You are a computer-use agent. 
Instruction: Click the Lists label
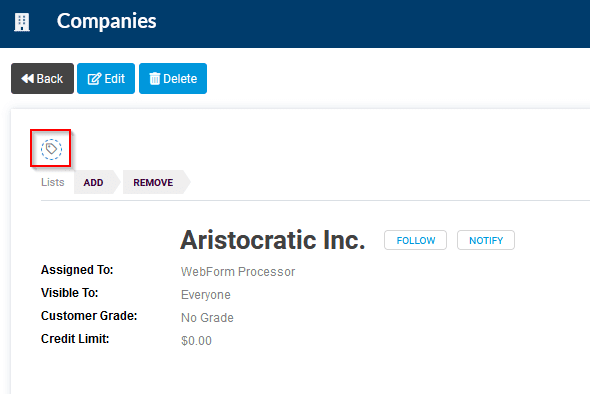pyautogui.click(x=53, y=182)
